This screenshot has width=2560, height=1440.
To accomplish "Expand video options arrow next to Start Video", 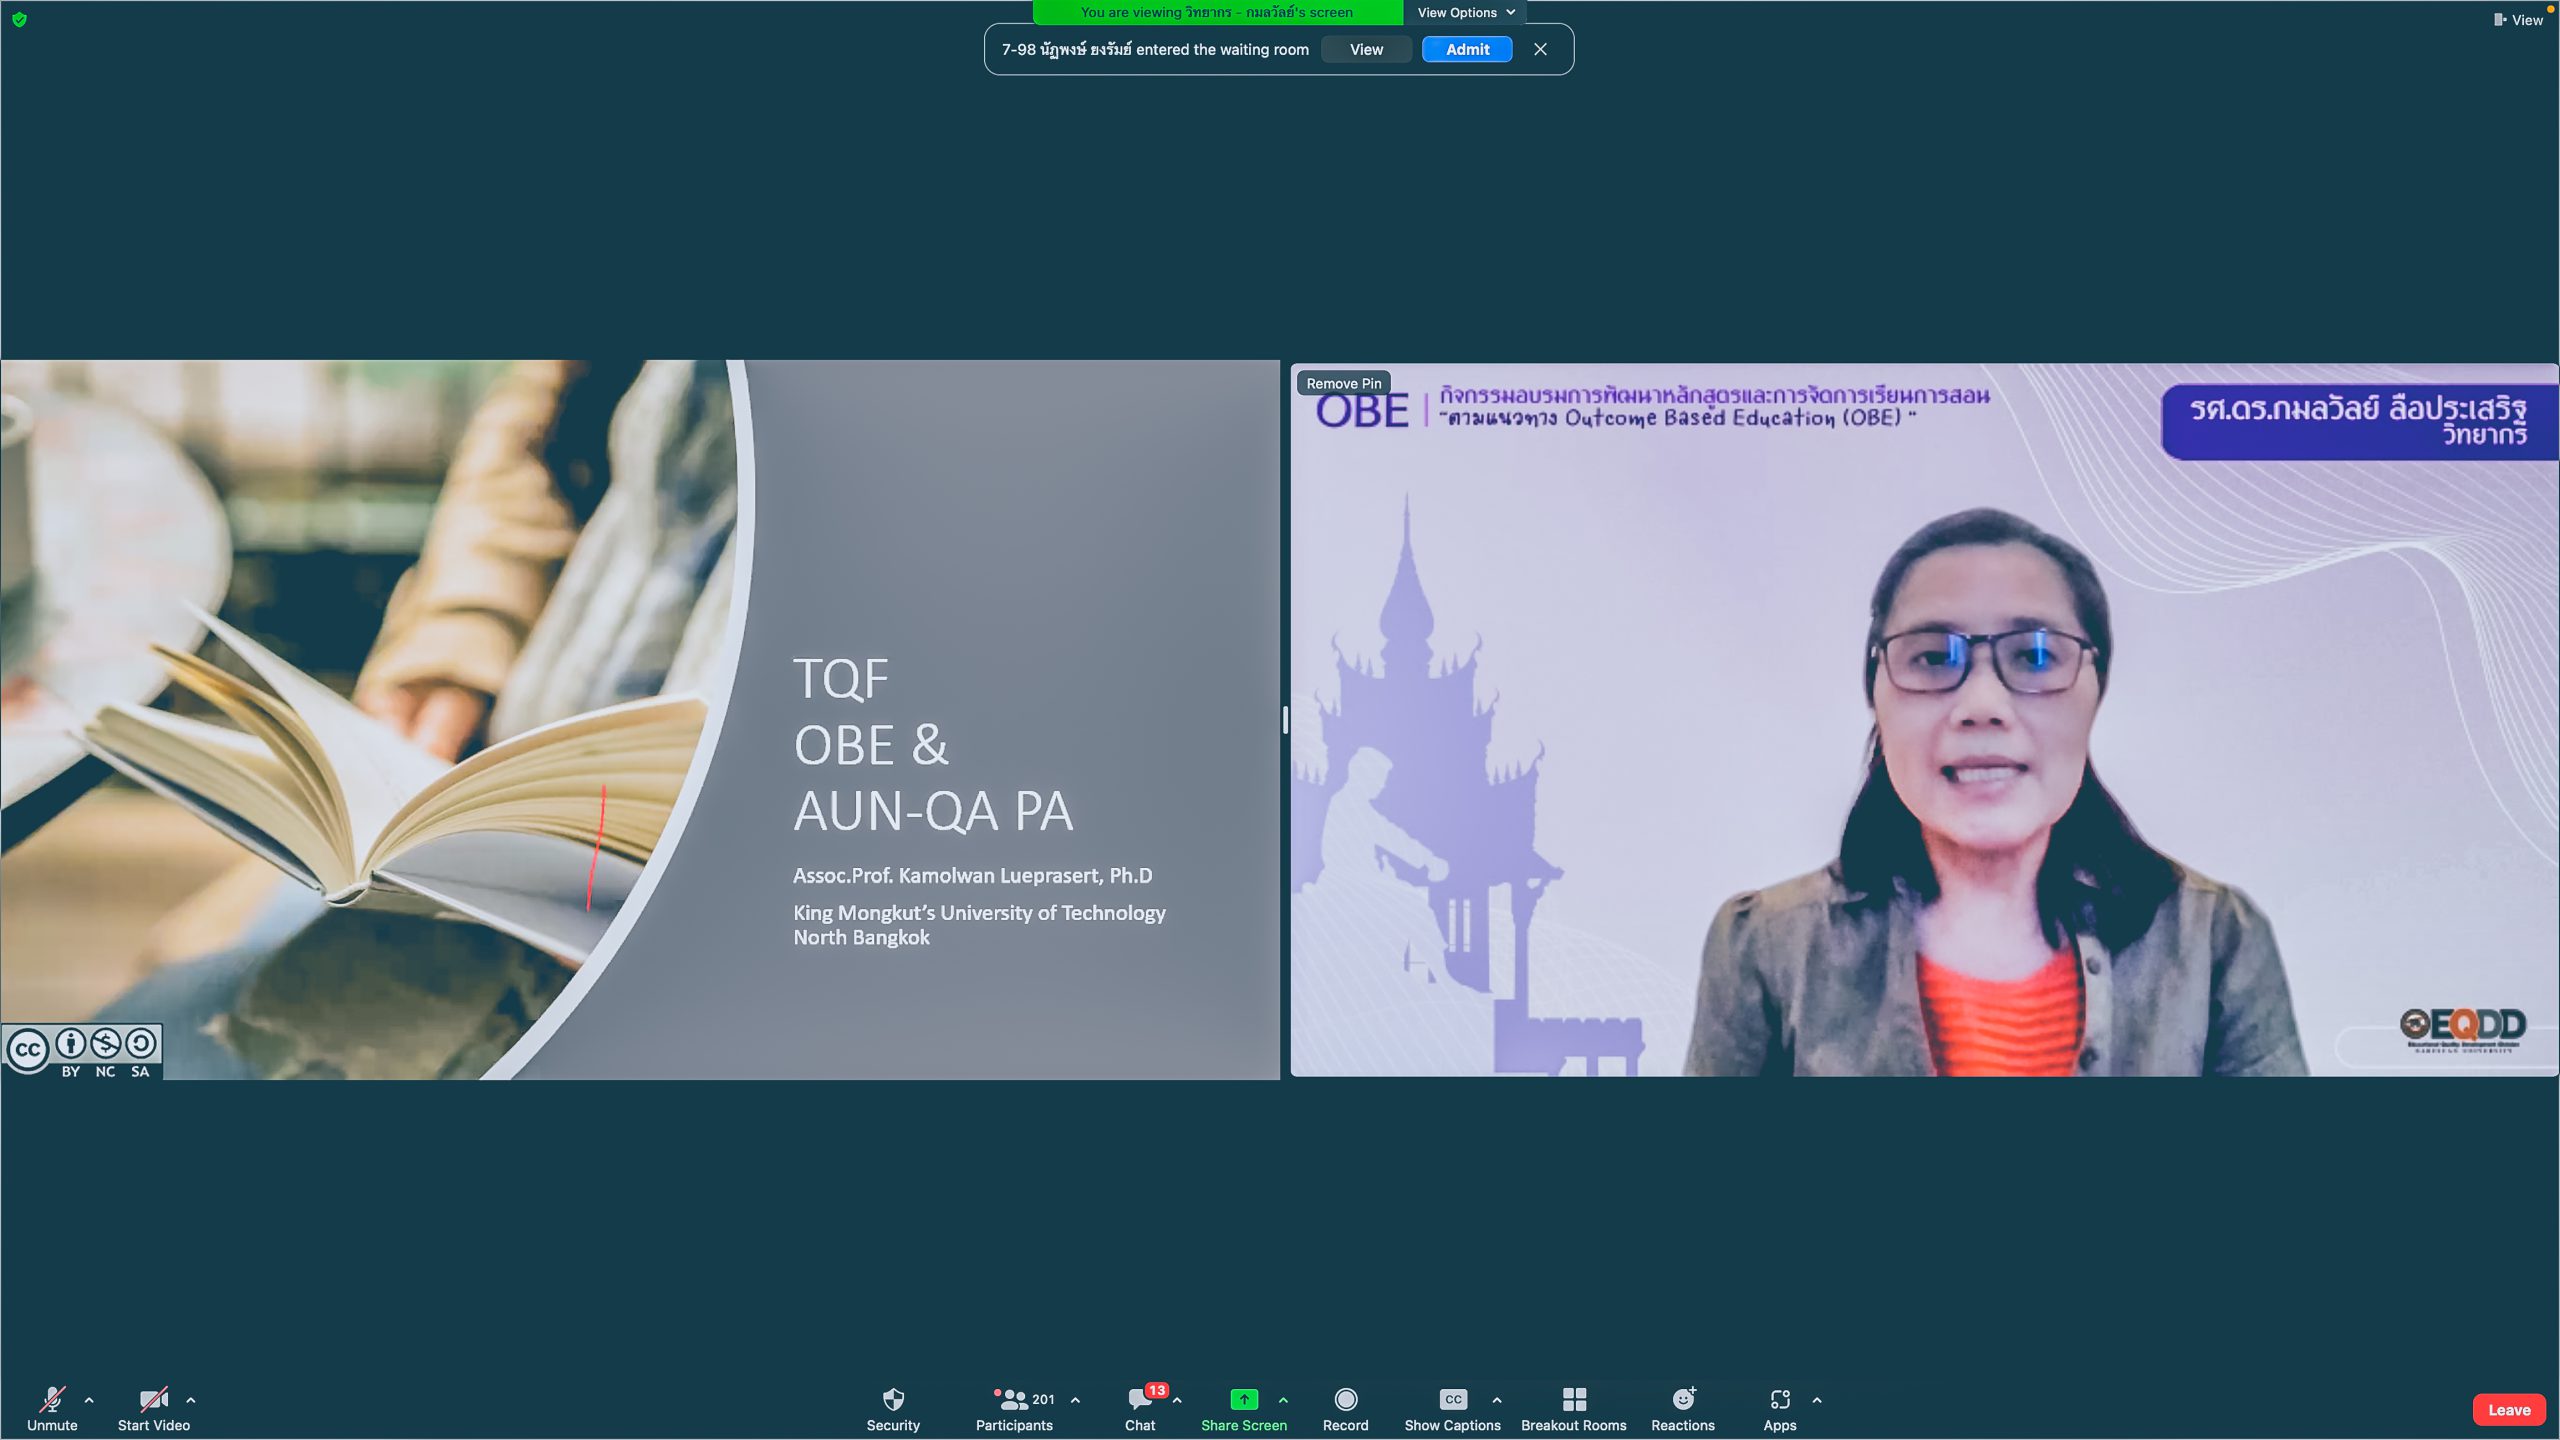I will (x=191, y=1400).
